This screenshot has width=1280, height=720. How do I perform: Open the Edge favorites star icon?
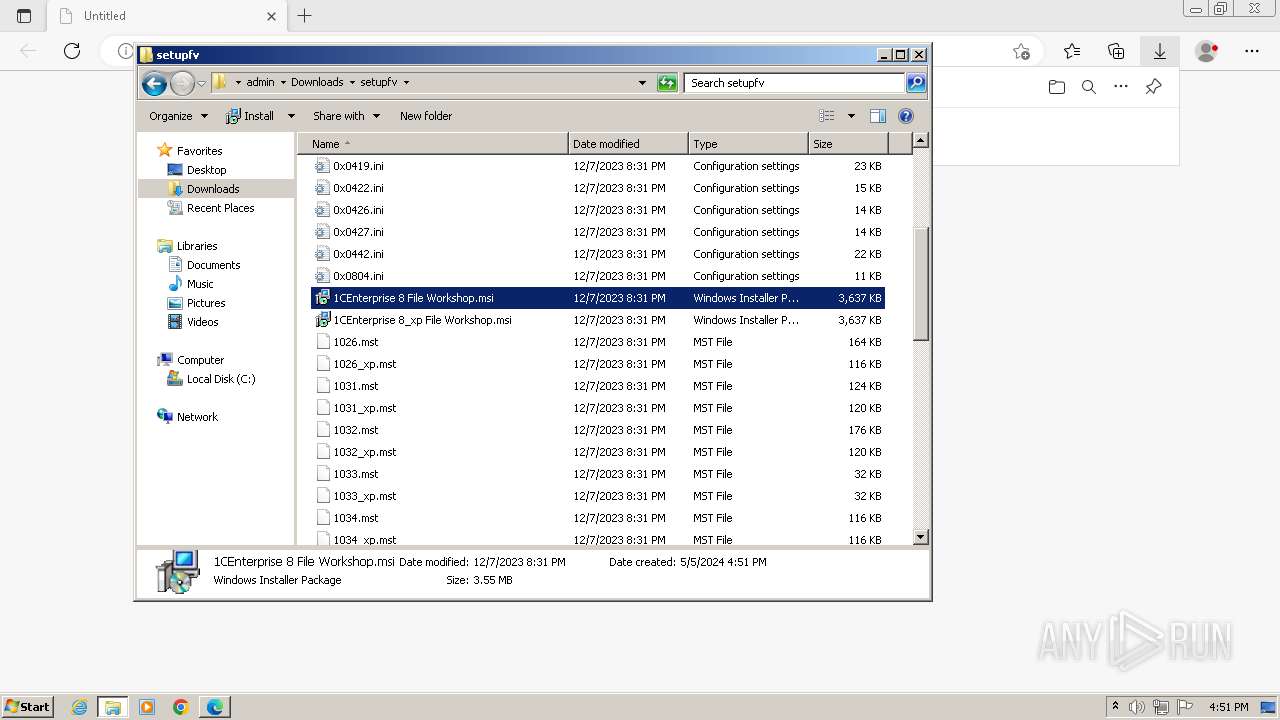1072,51
